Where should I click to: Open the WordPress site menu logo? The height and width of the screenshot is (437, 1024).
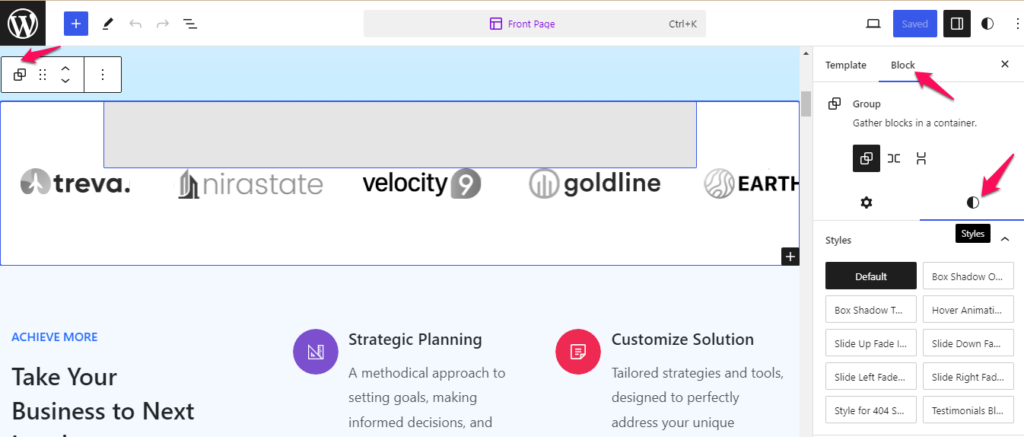point(23,24)
